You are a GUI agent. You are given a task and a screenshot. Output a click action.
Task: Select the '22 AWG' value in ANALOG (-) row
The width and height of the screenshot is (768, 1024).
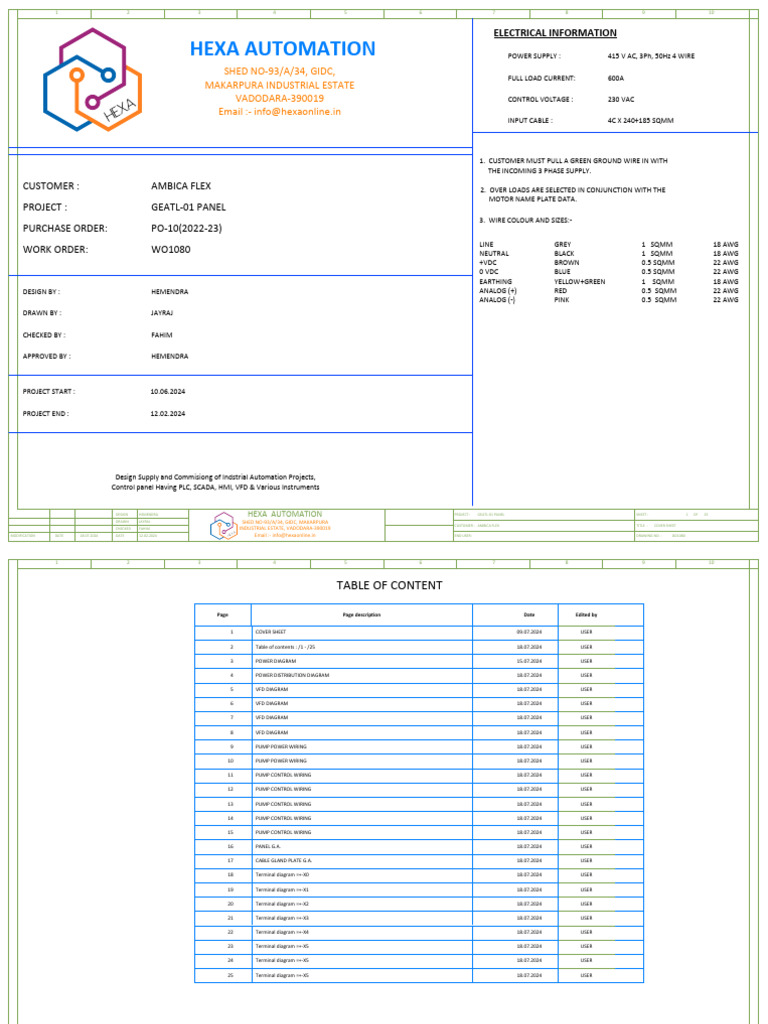click(726, 300)
